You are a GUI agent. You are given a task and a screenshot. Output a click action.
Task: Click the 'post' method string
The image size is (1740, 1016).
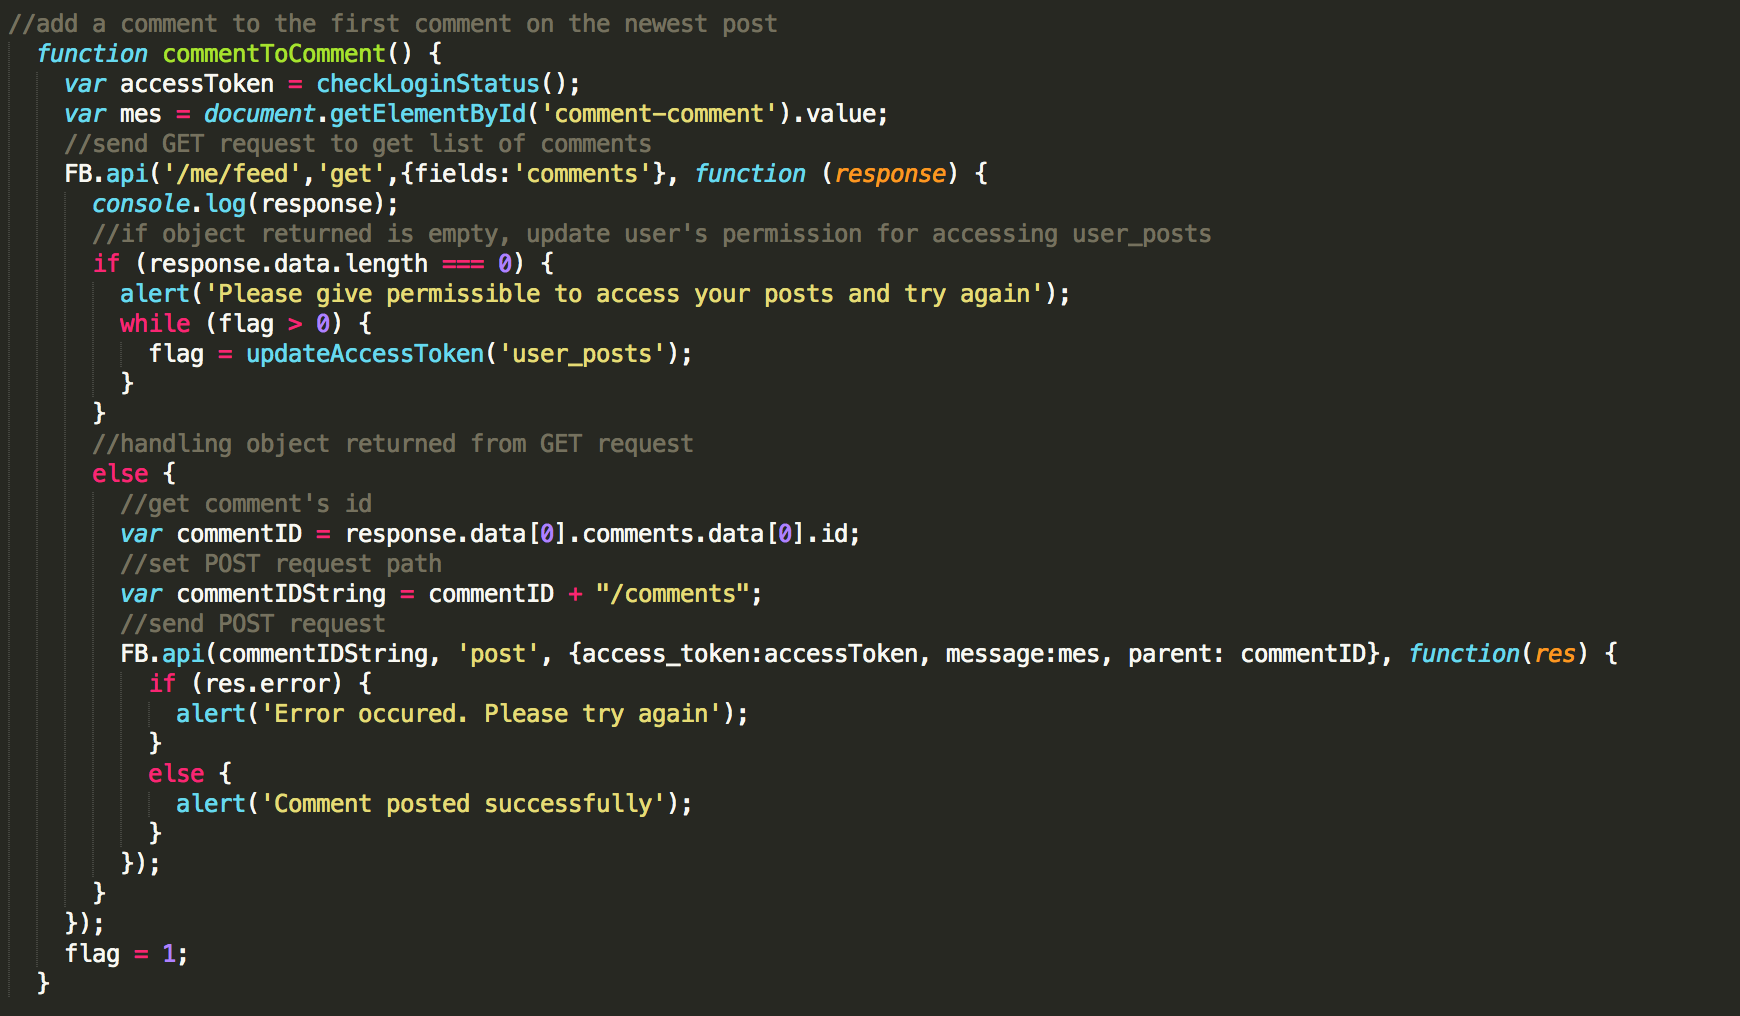(497, 654)
